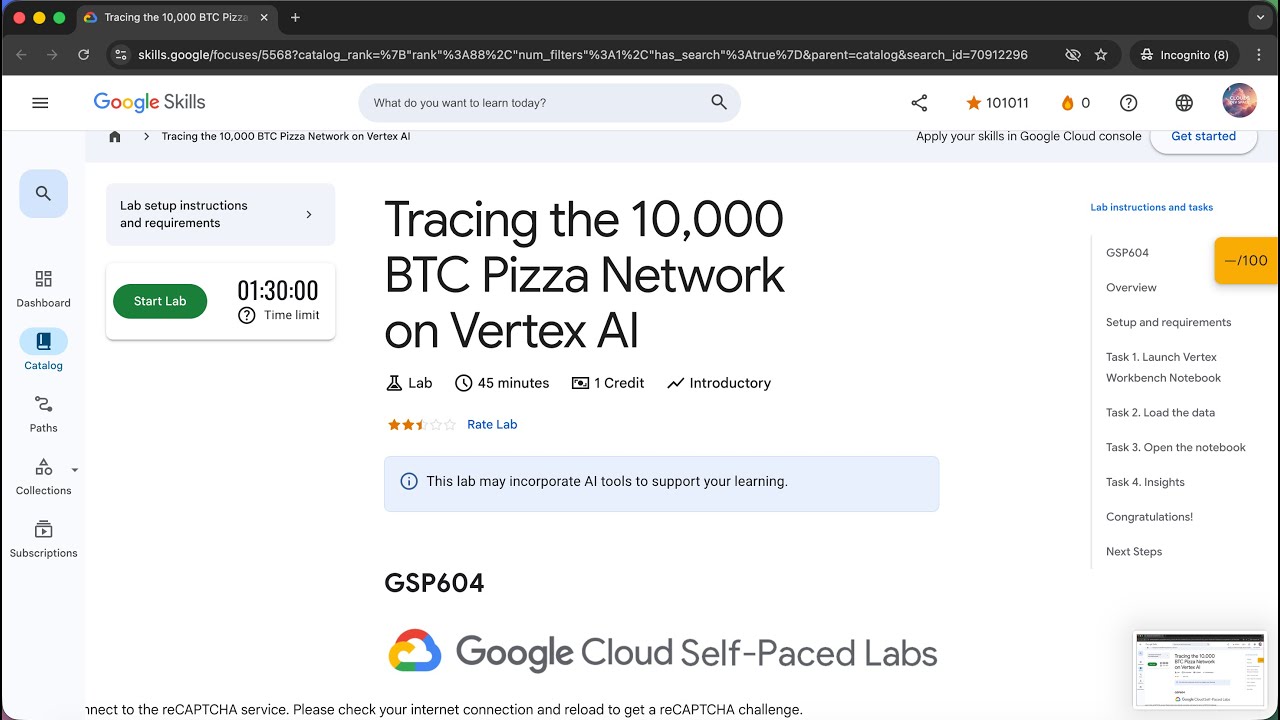Open the points star 101011
The height and width of the screenshot is (720, 1280).
997,102
